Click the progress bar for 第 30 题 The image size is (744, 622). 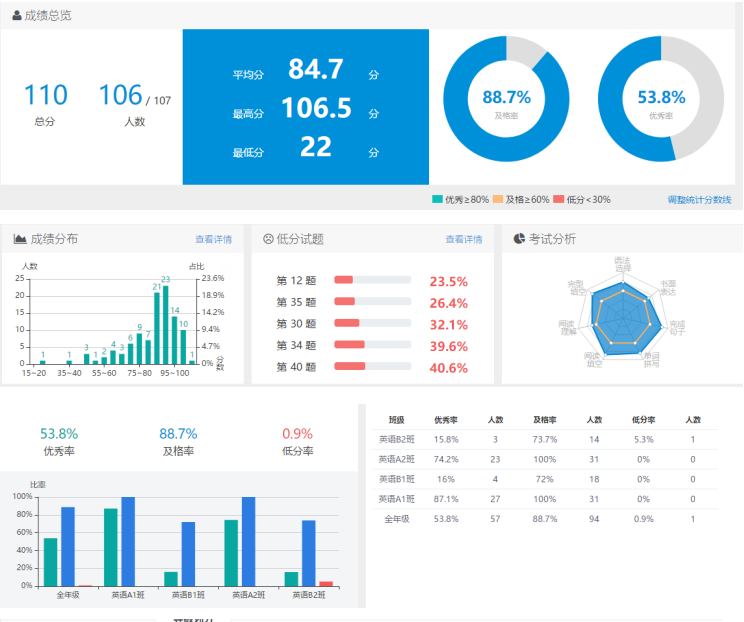pos(372,323)
